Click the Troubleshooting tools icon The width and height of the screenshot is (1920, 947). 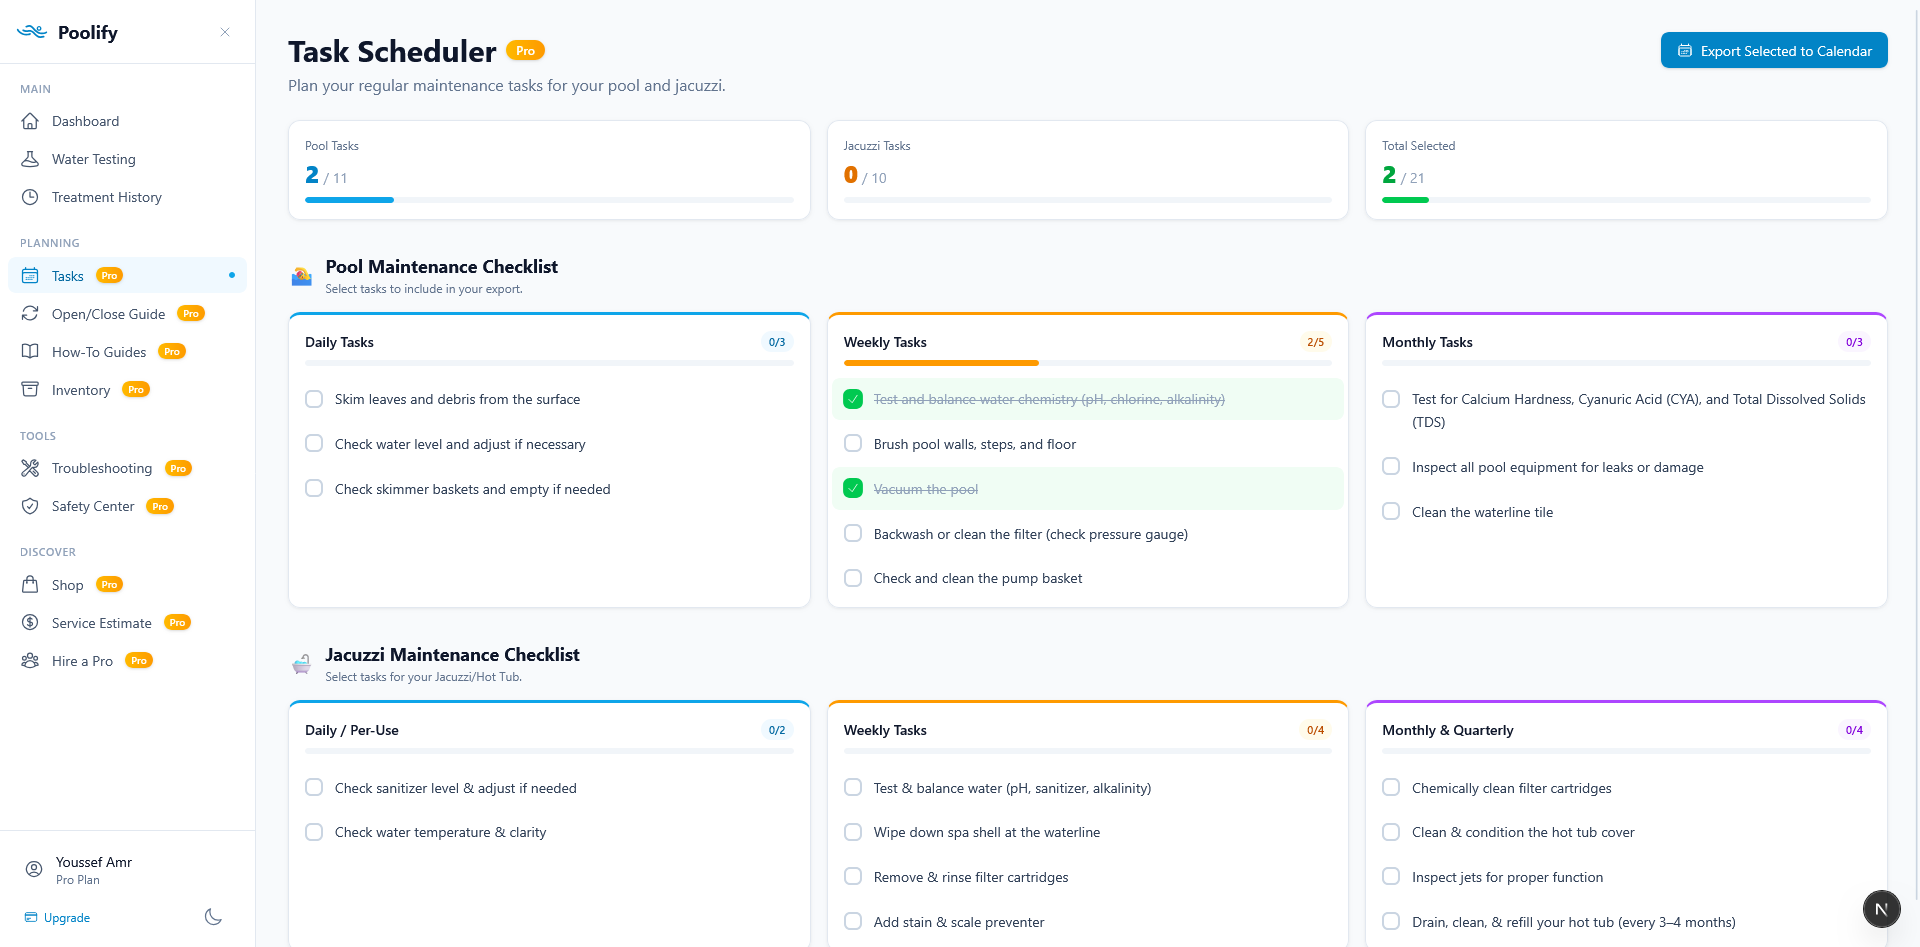tap(31, 468)
